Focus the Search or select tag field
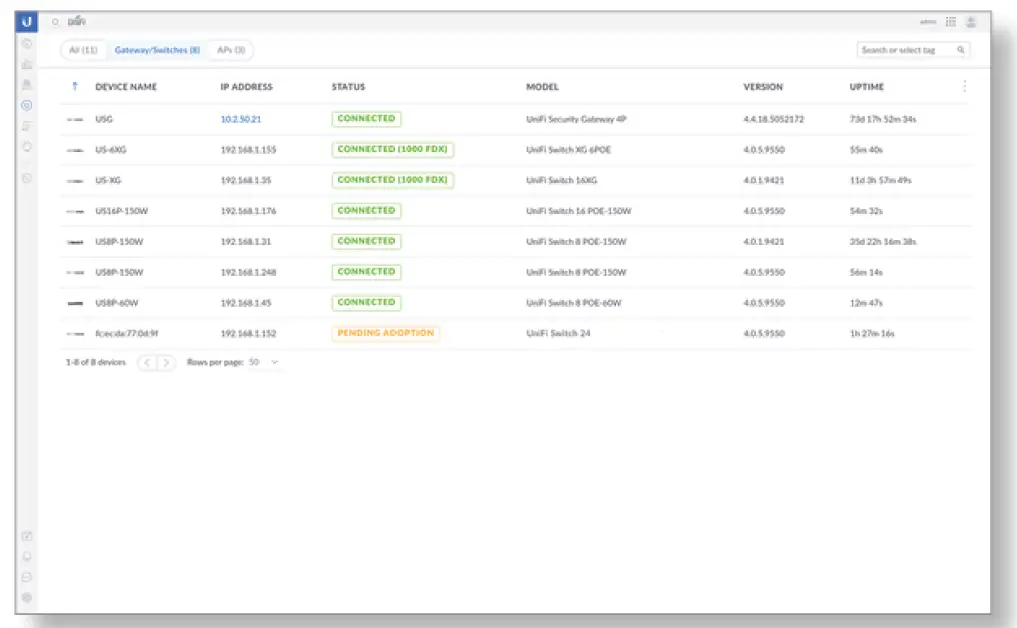Screen dimensions: 1017x628 [913, 50]
